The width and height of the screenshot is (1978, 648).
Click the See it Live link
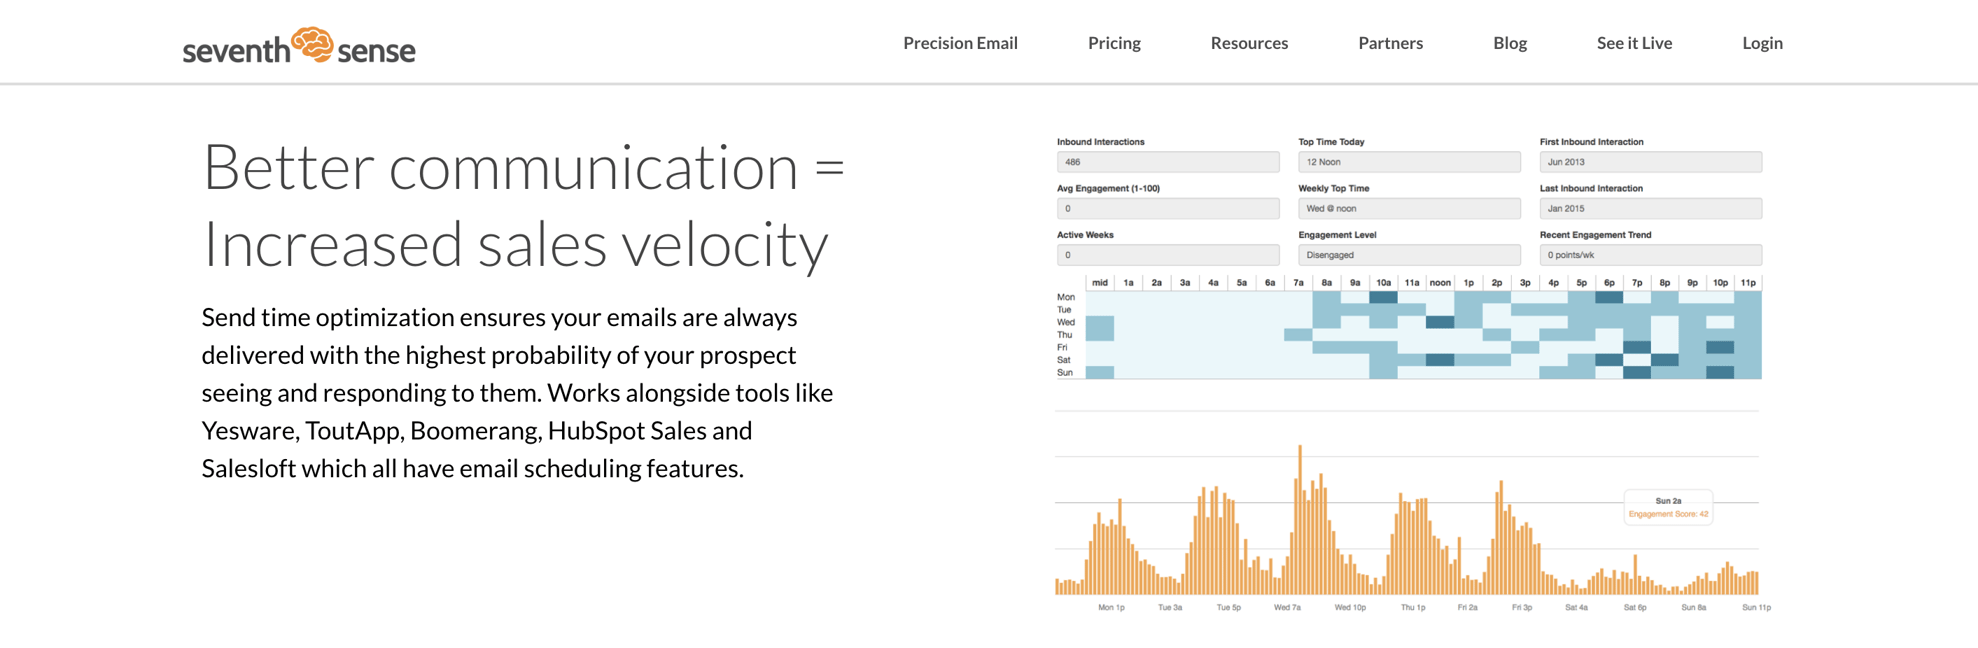click(x=1634, y=43)
